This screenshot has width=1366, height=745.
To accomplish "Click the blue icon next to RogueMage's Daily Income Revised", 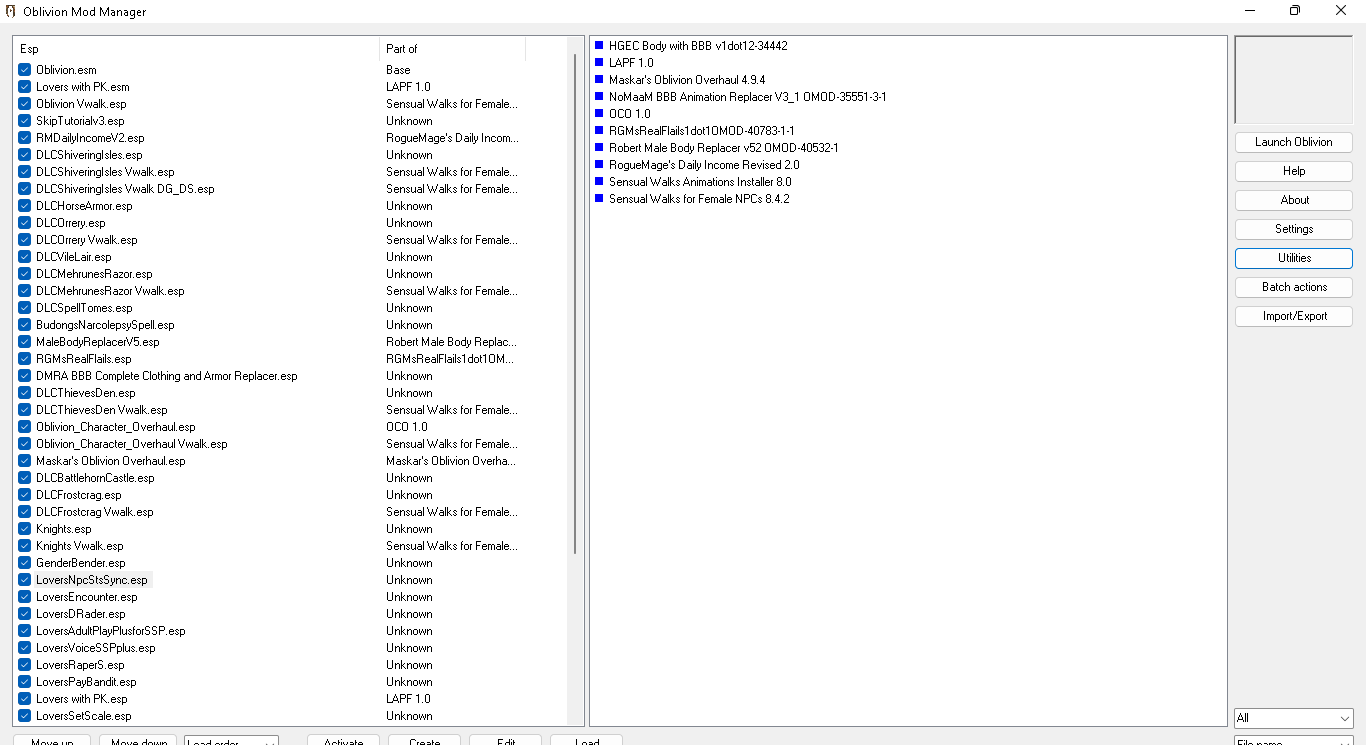I will point(599,164).
